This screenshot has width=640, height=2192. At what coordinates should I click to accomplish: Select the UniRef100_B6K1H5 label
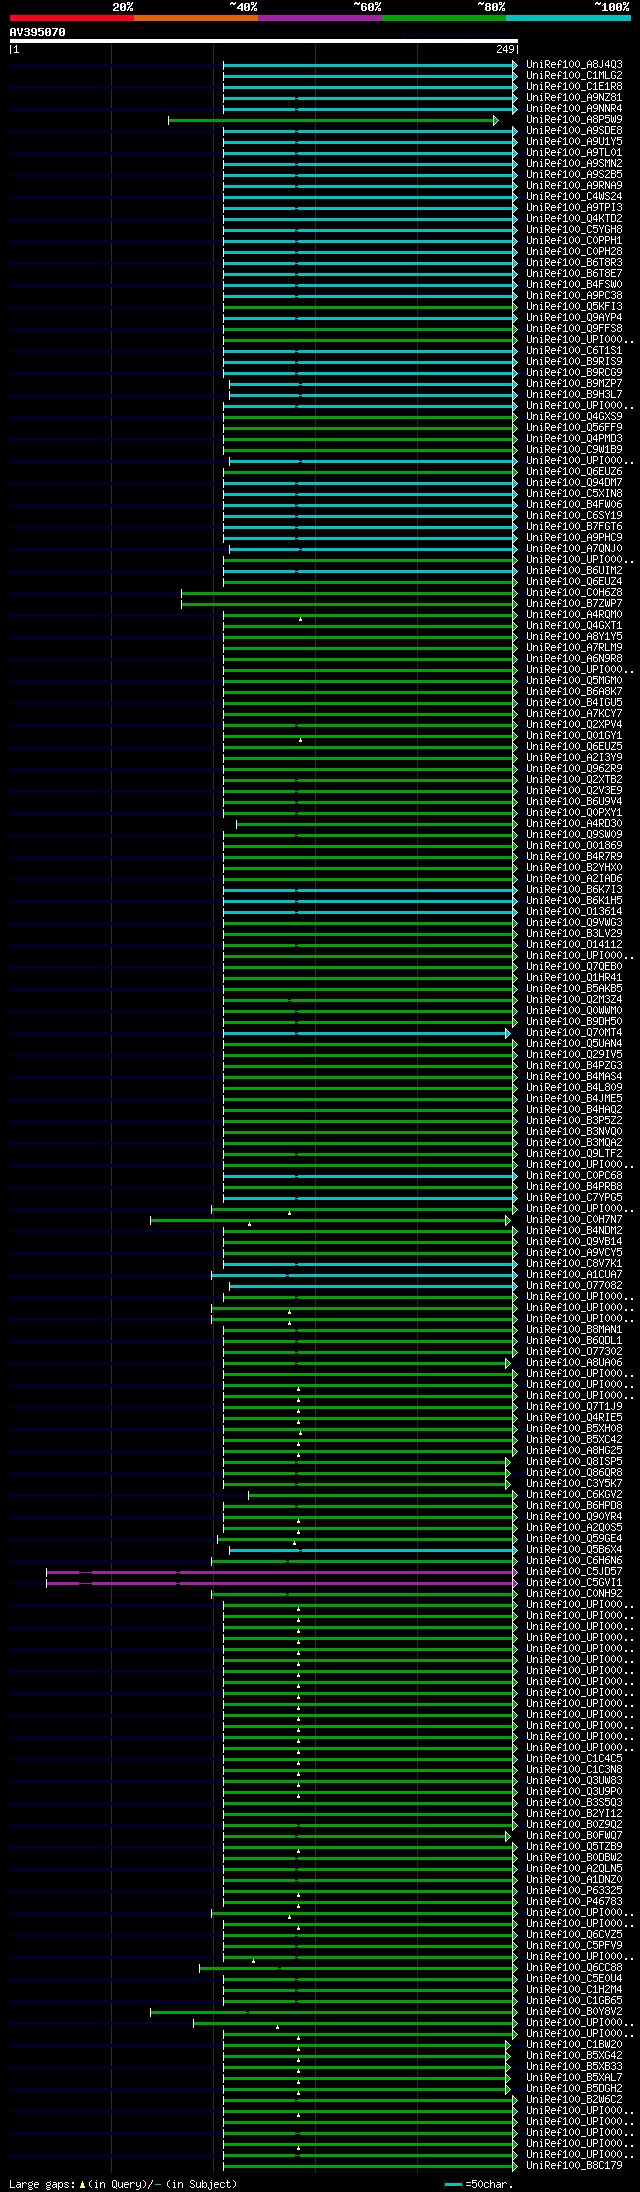pos(574,900)
